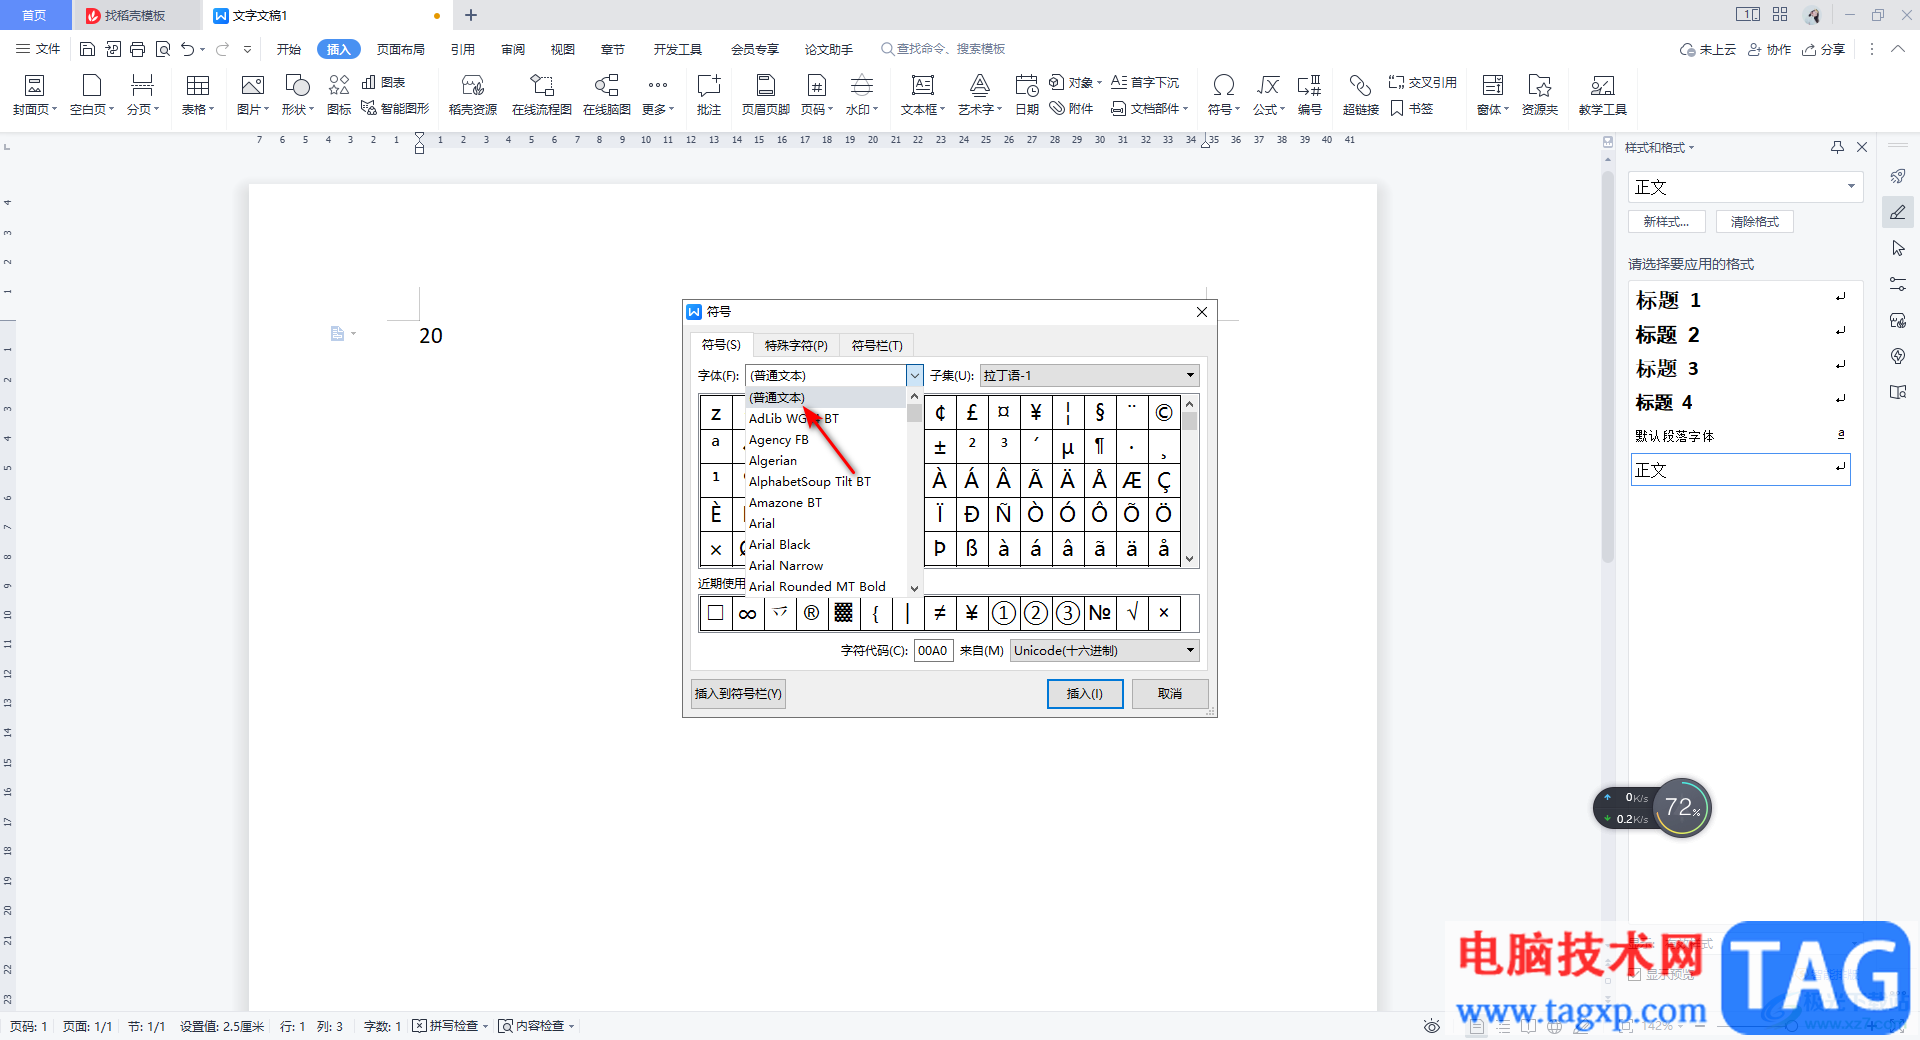Open online flowchart (在线流程图) tool
Viewport: 1920px width, 1040px height.
pos(542,95)
